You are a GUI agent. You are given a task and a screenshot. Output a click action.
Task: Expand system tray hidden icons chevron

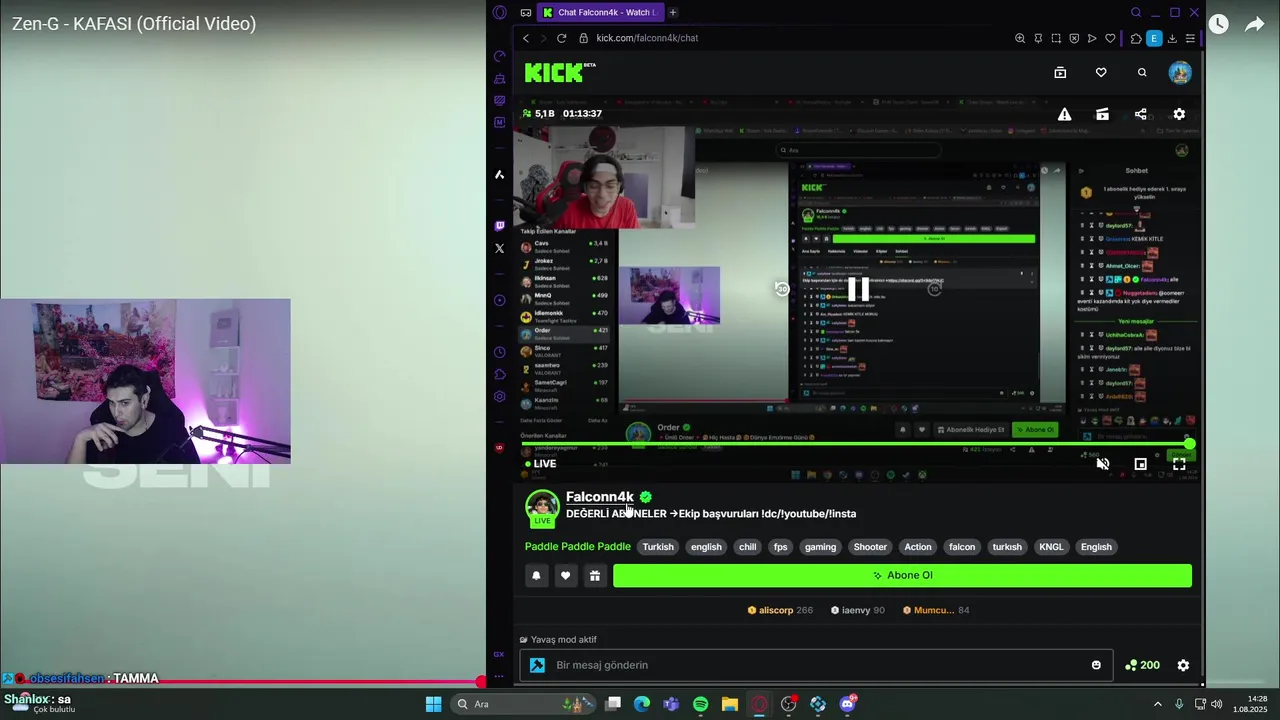coord(1158,704)
